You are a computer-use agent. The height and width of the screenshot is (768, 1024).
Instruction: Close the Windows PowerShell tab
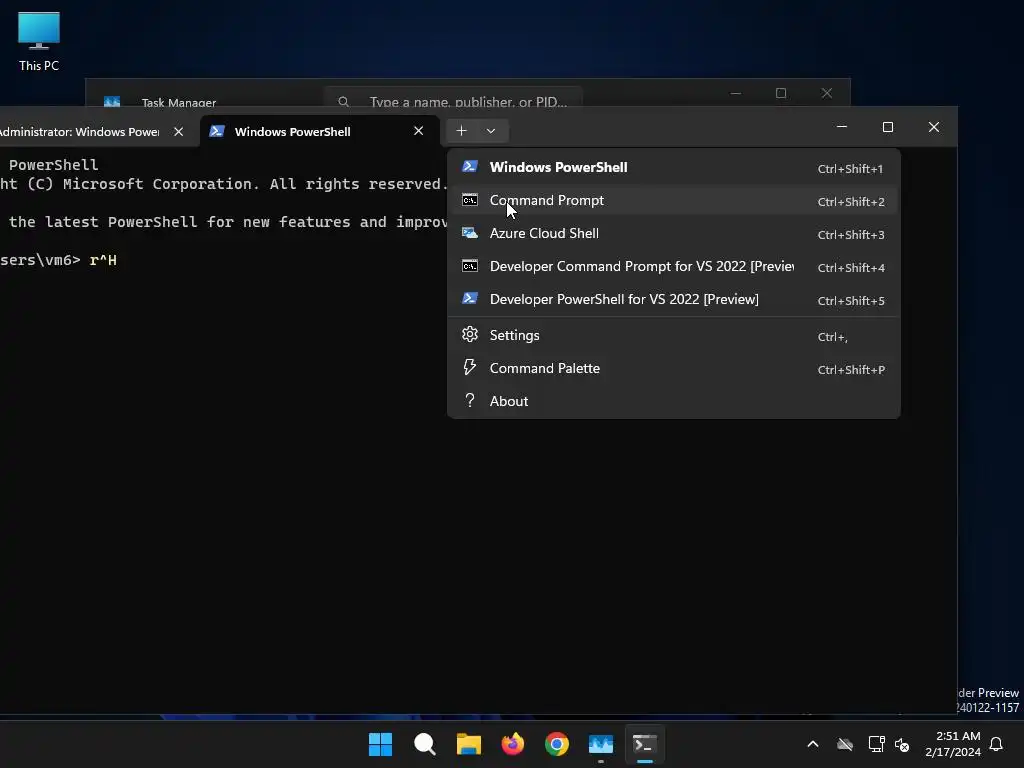(419, 131)
